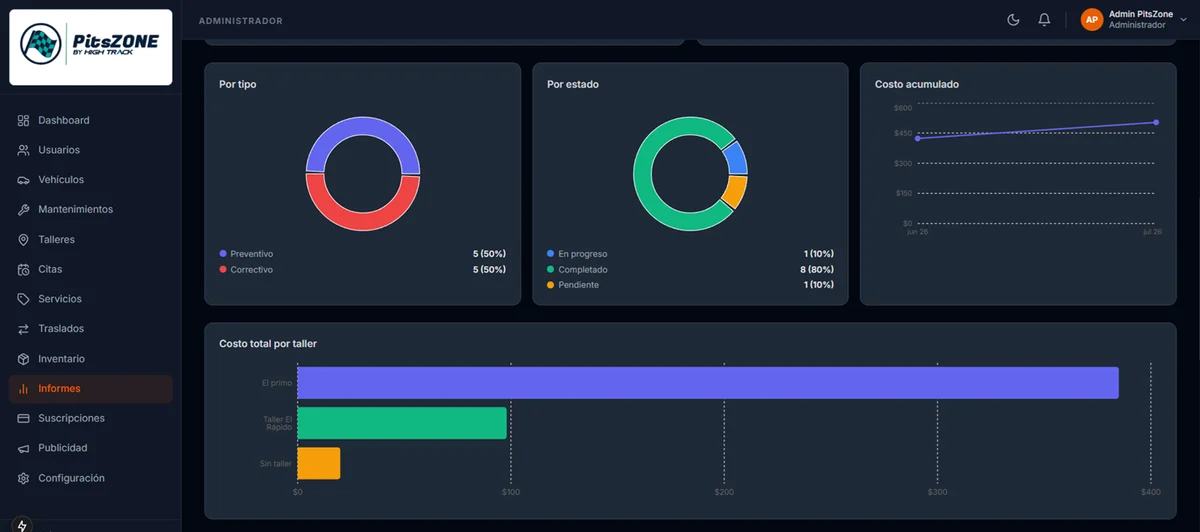Click the Sin taller orange bar
The image size is (1200, 532).
[x=319, y=463]
